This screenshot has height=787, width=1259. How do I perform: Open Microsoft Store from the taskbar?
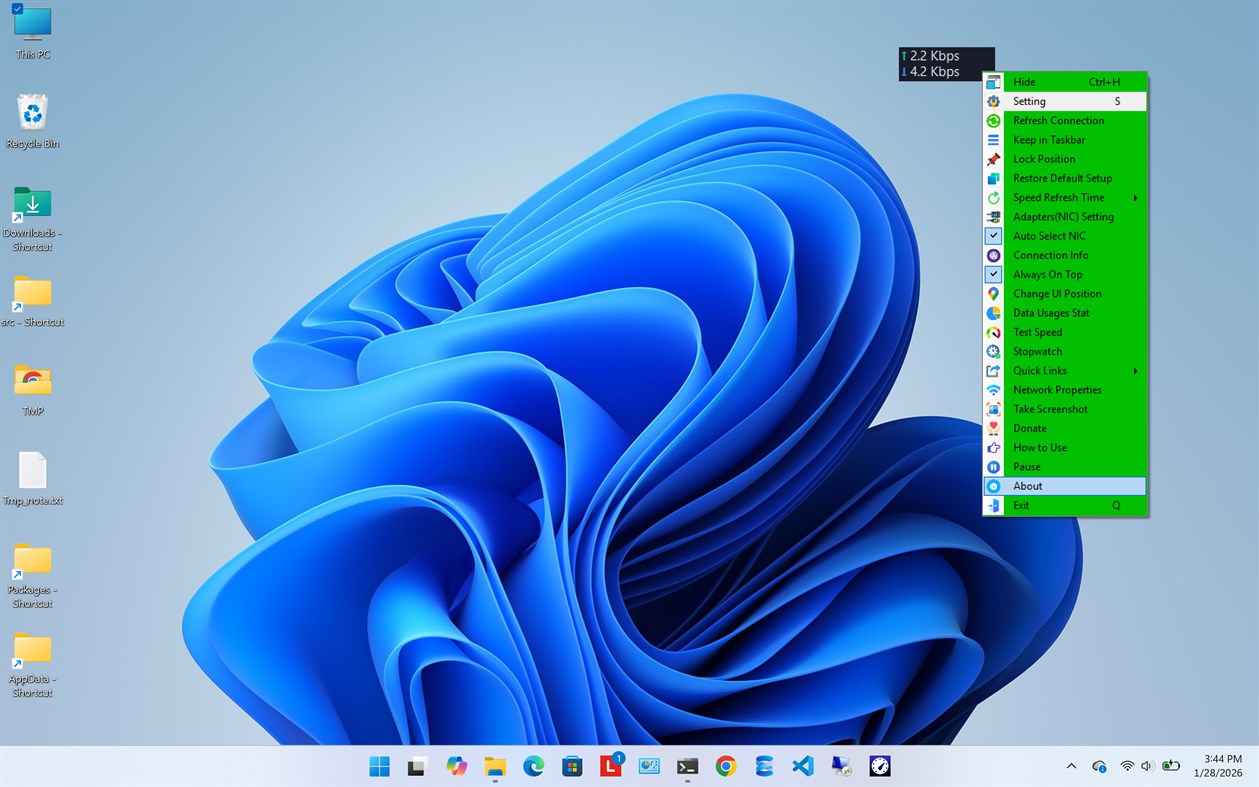(x=571, y=766)
